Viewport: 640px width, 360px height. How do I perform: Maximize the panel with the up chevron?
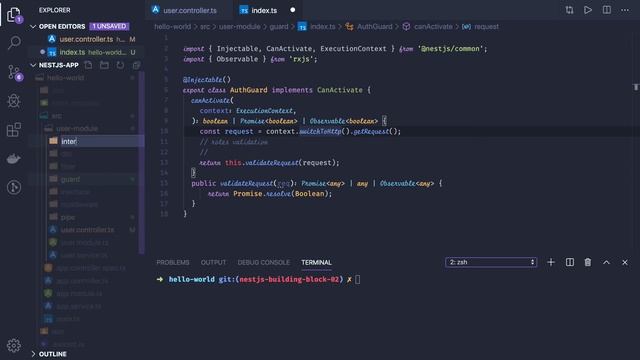[606, 262]
